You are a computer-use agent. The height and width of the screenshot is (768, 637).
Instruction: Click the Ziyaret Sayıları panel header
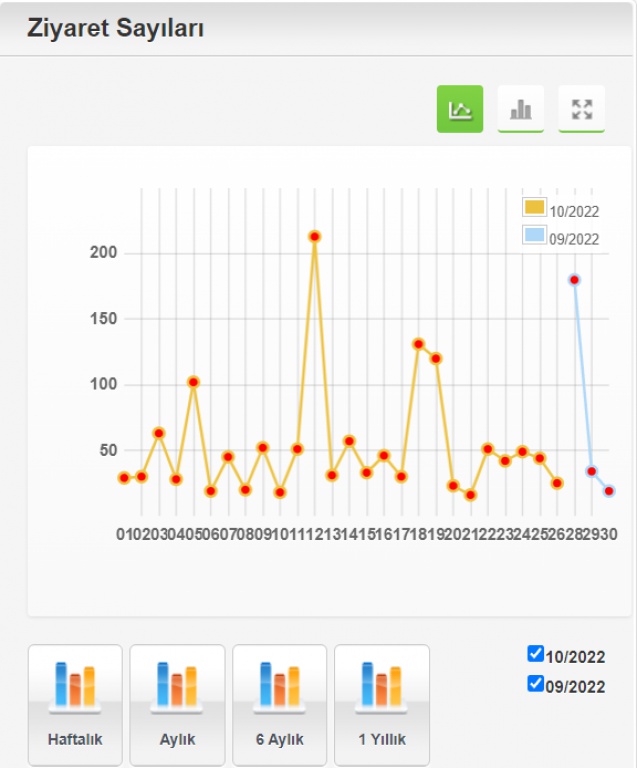(116, 29)
